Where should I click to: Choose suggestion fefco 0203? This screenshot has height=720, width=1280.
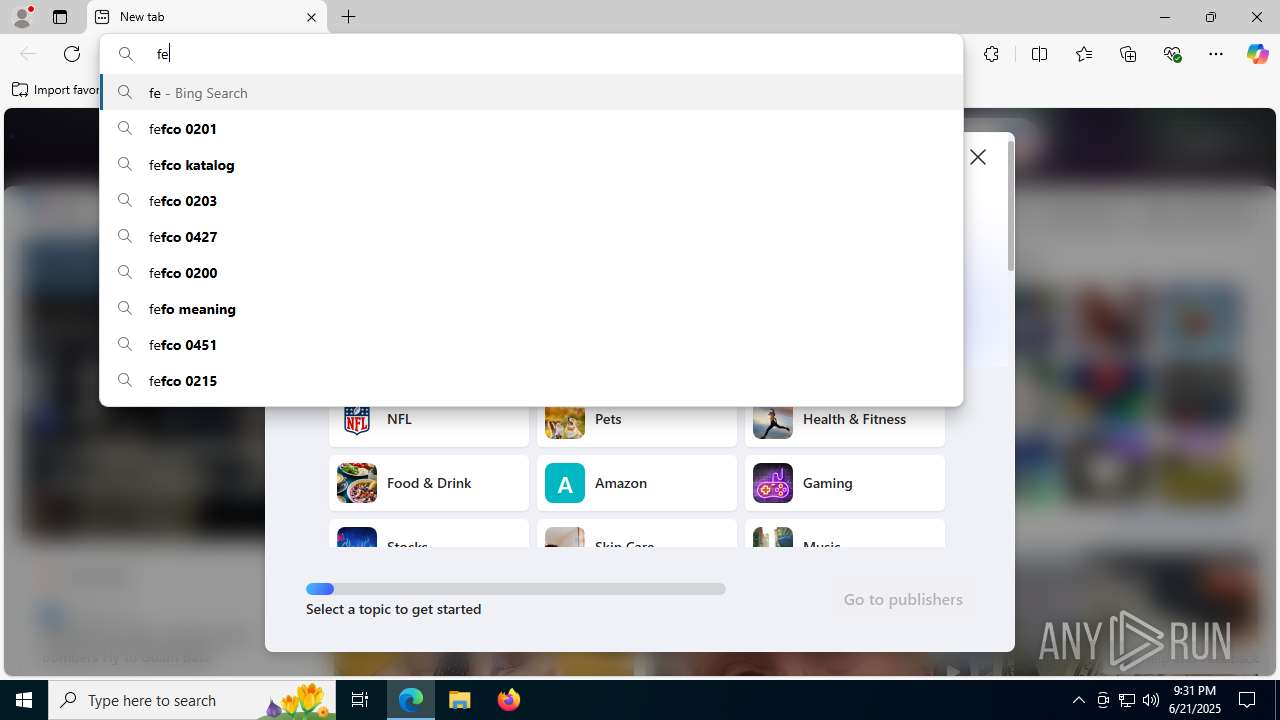531,200
